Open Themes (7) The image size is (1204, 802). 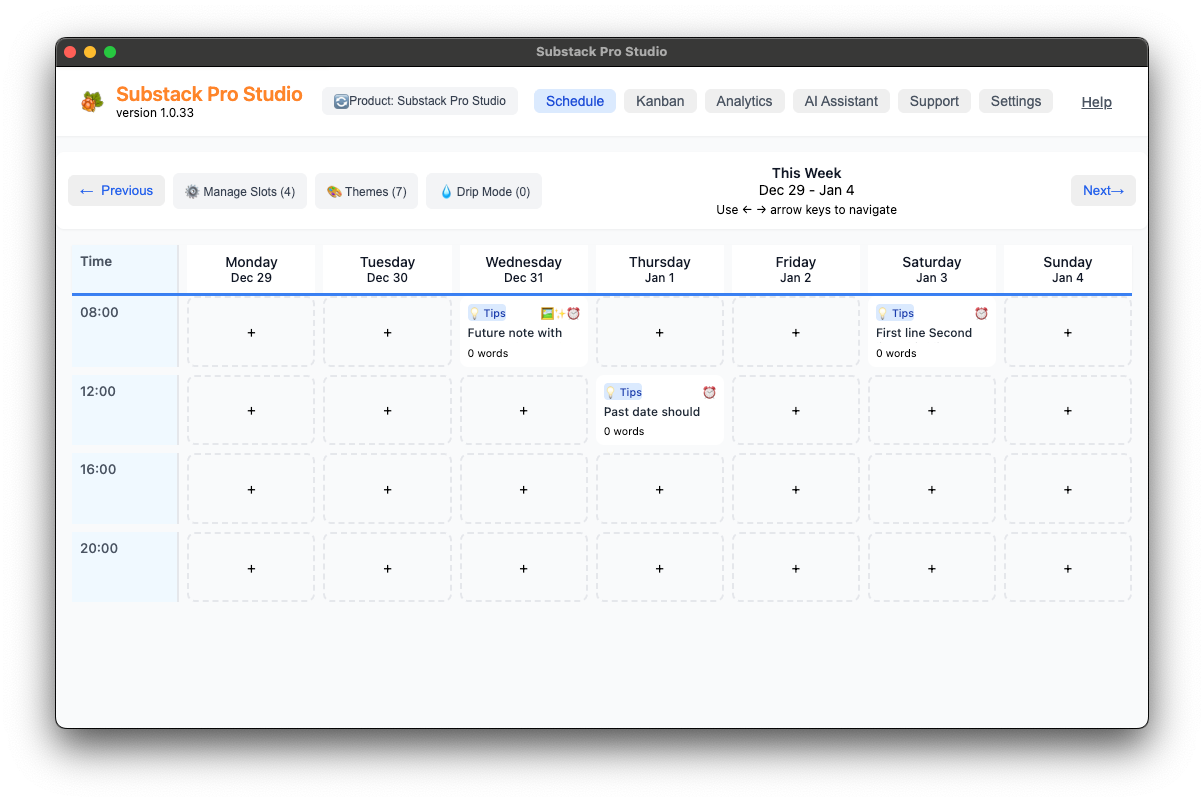coord(366,191)
